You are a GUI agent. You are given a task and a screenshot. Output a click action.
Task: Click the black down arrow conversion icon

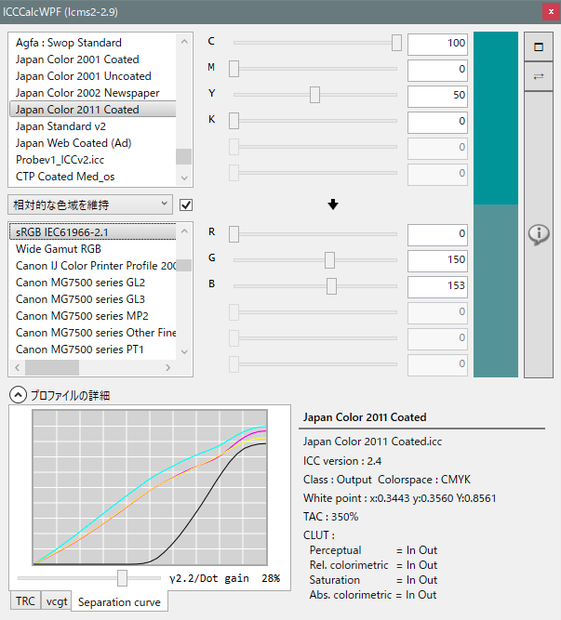tap(333, 204)
